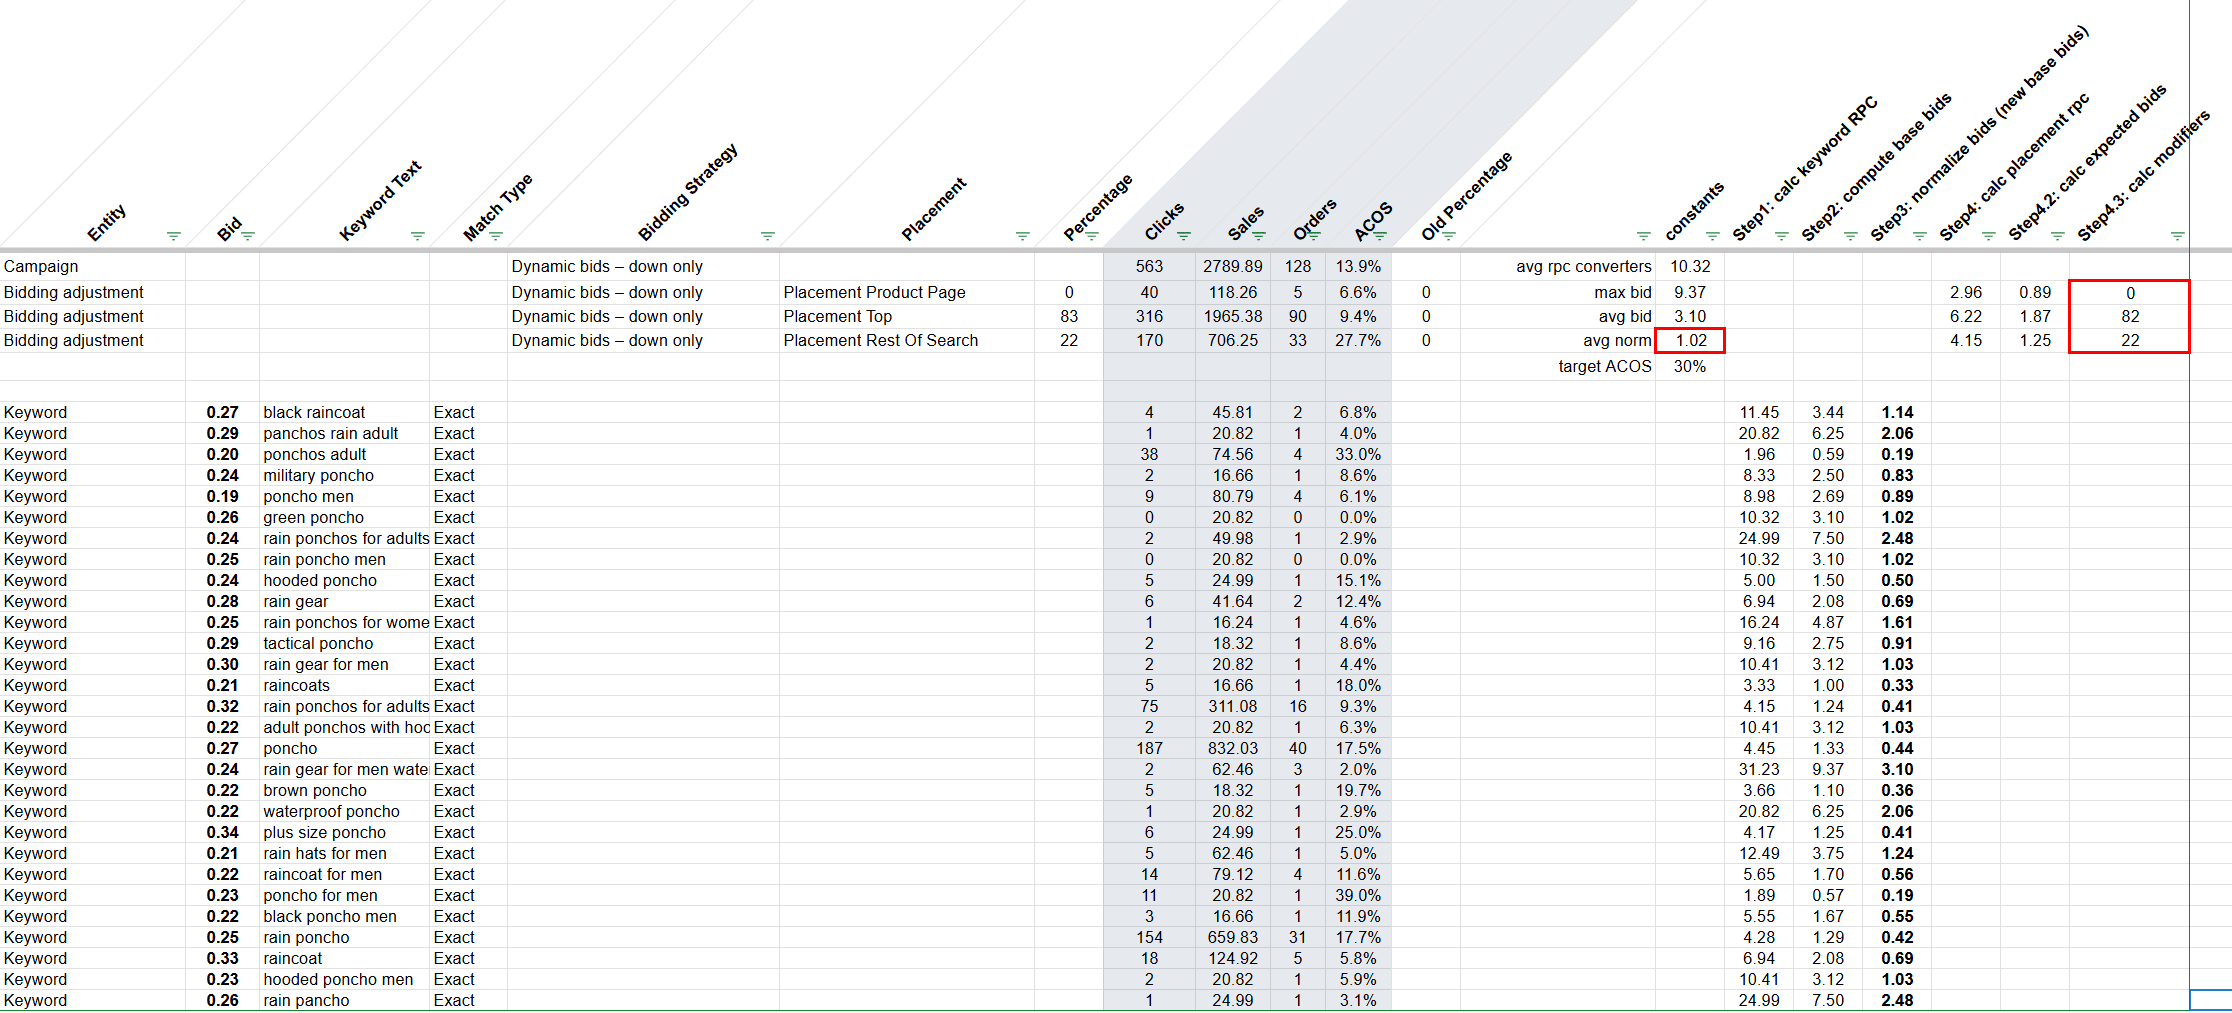Select the 'hooded poncho men' keyword cell
Viewport: 2232px width, 1013px height.
(344, 979)
